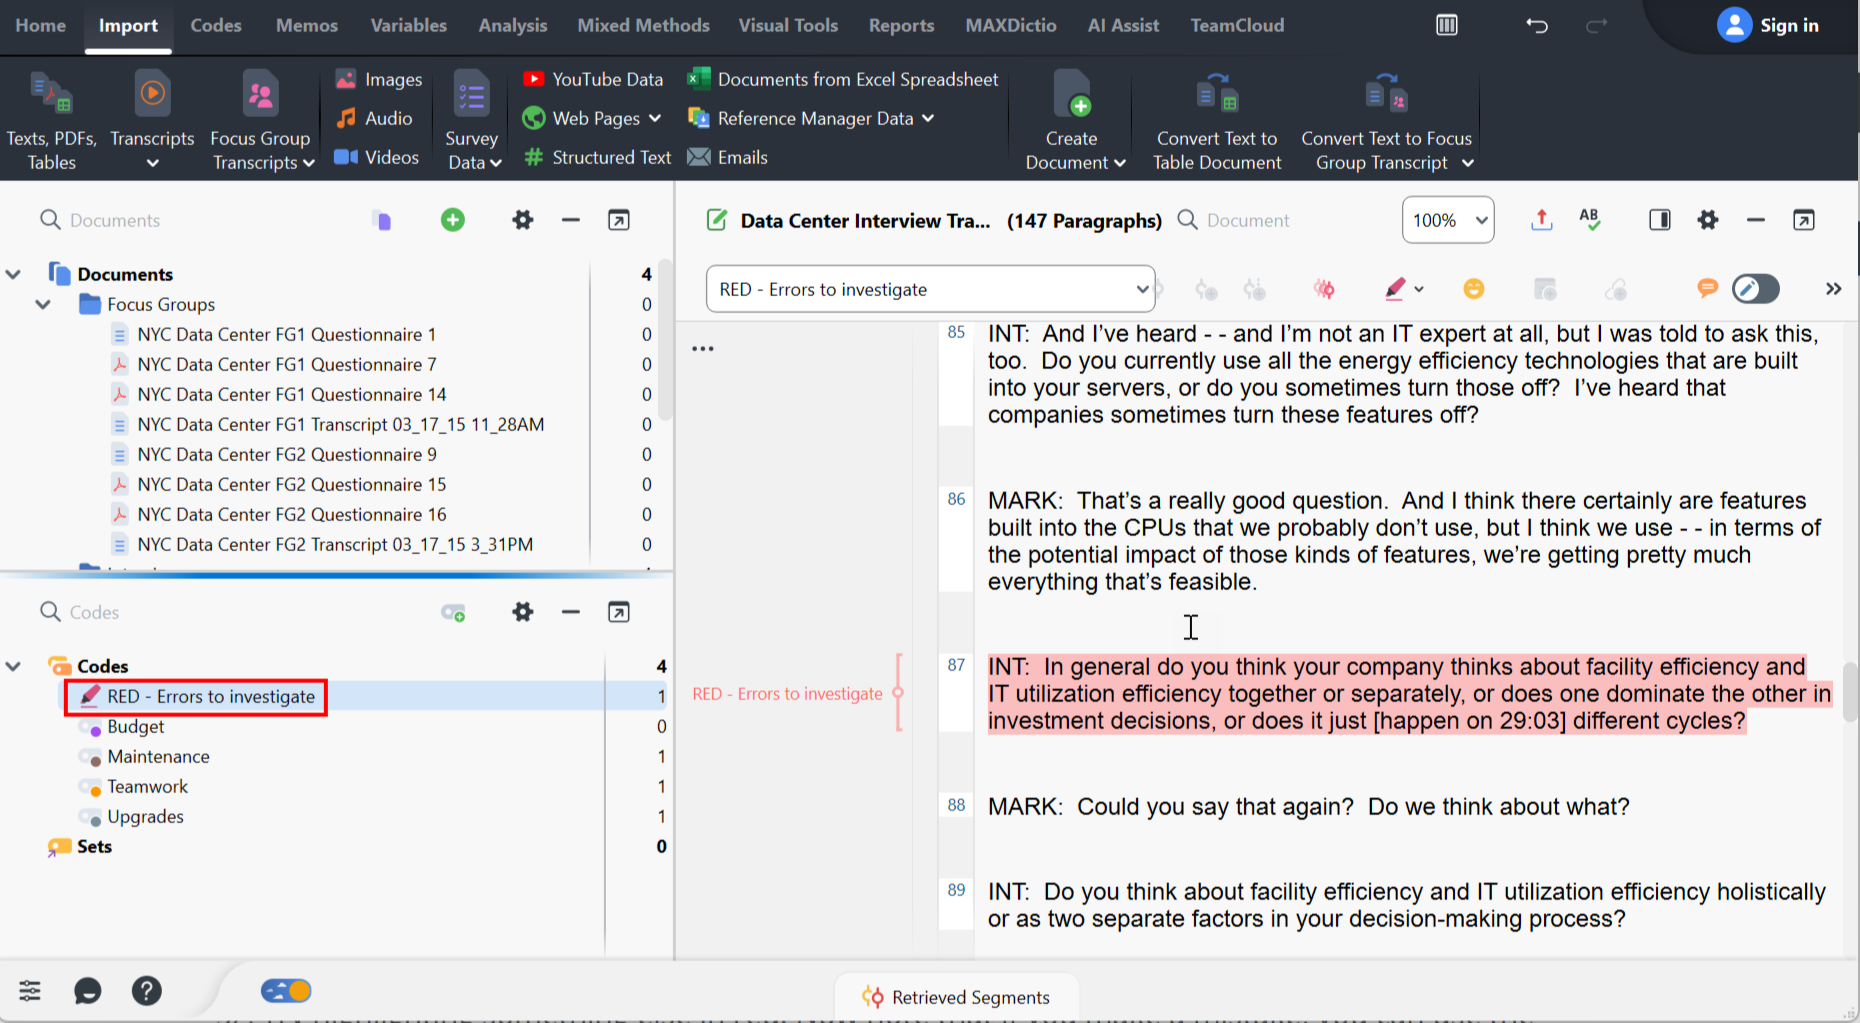Click the redo arrow
The image size is (1860, 1023).
1597,25
